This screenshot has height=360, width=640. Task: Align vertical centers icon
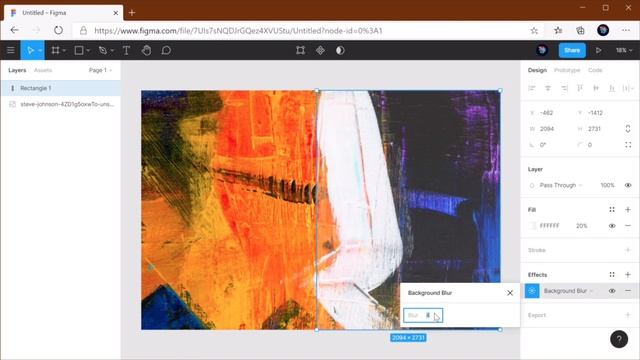pos(596,88)
